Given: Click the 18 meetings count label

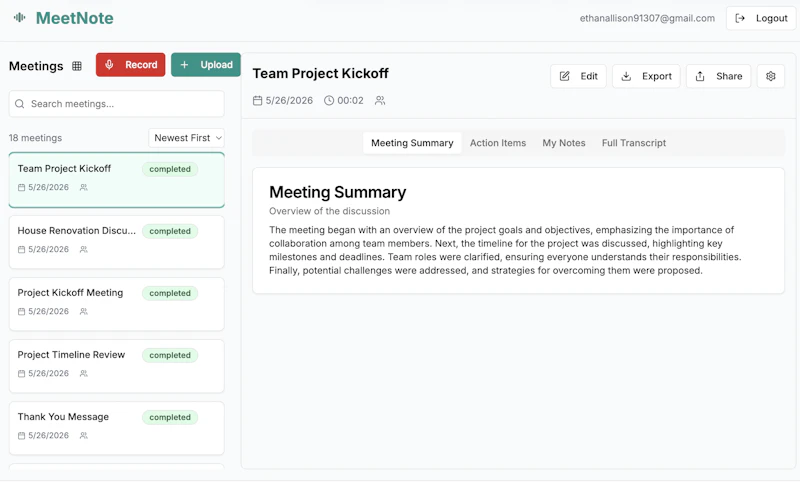Looking at the screenshot, I should click(35, 138).
